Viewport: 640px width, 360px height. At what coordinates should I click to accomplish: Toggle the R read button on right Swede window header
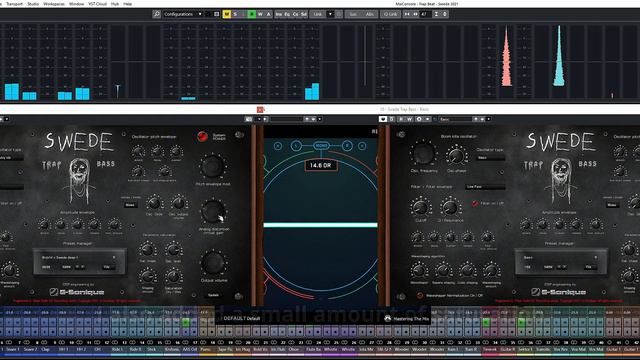(401, 119)
